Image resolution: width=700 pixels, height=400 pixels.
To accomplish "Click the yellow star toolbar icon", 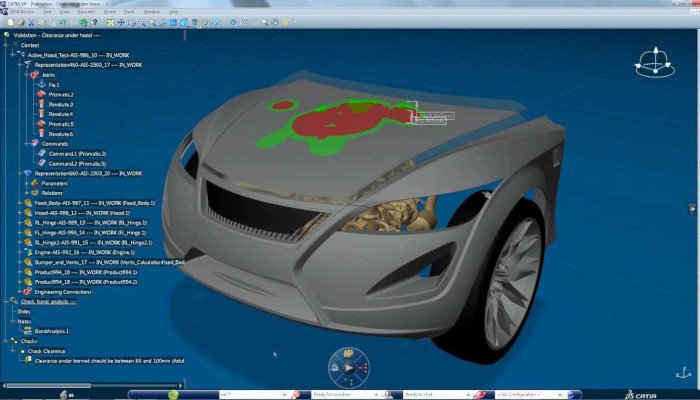I will click(x=285, y=22).
